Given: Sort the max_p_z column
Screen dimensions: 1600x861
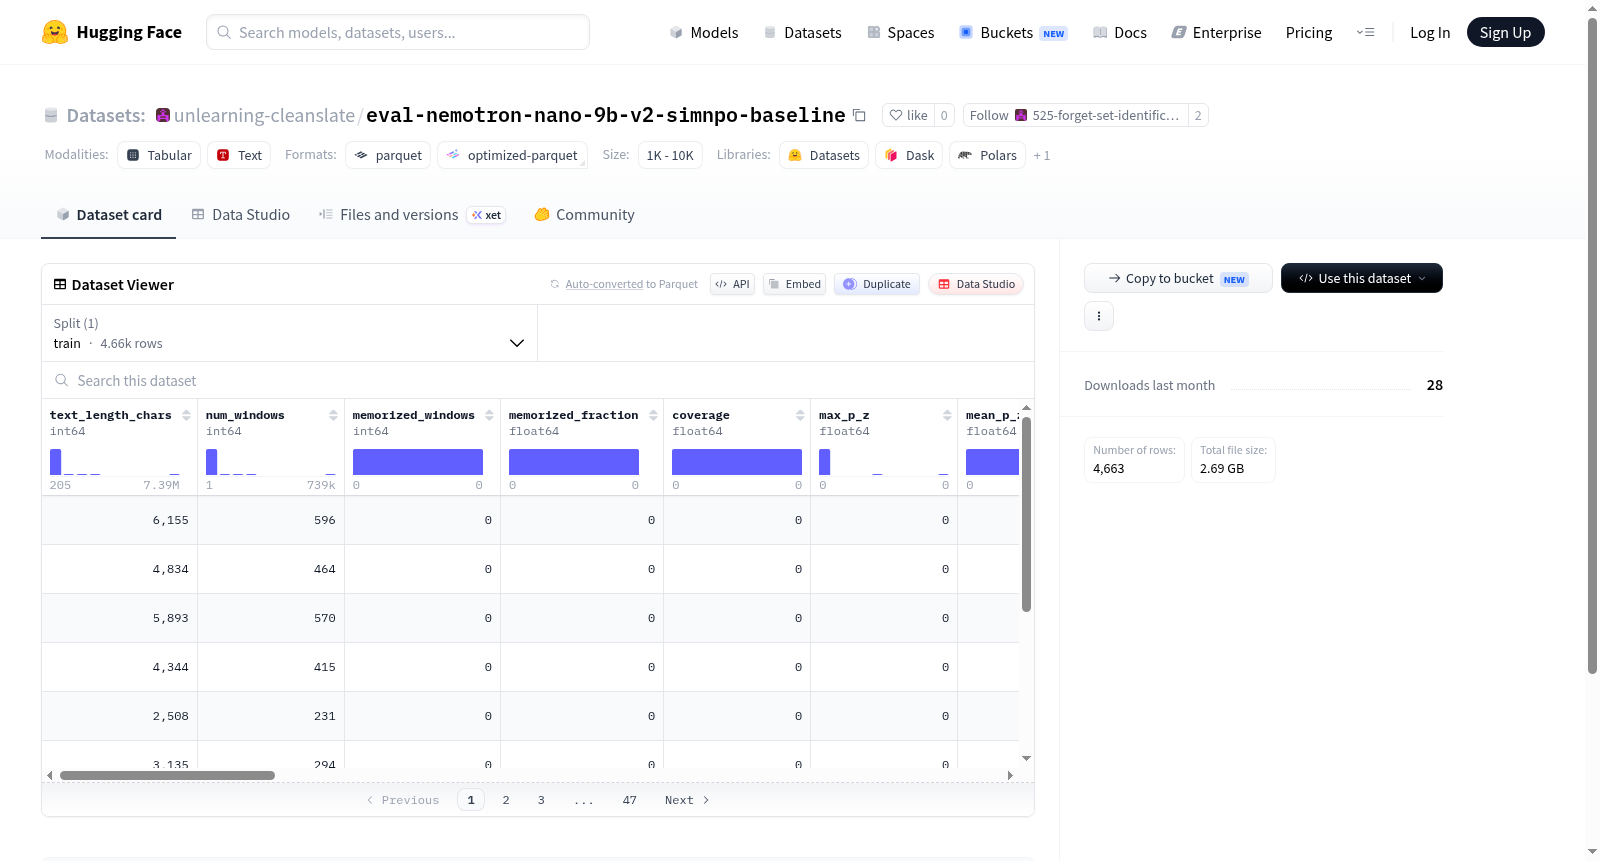Looking at the screenshot, I should (947, 415).
